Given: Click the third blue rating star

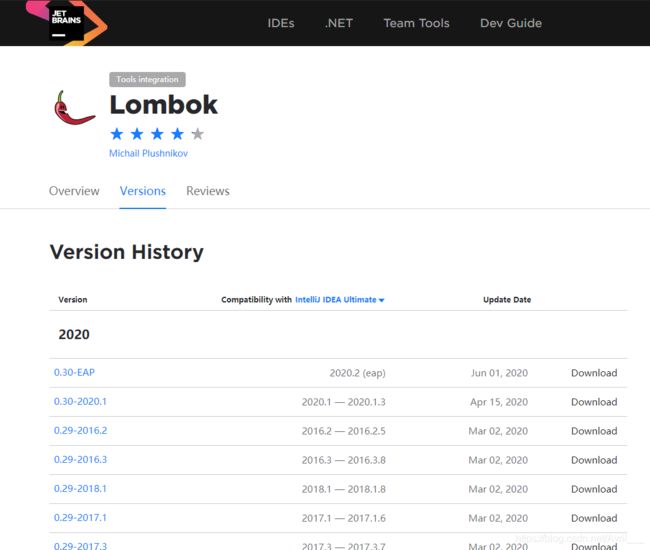Looking at the screenshot, I should [x=157, y=134].
